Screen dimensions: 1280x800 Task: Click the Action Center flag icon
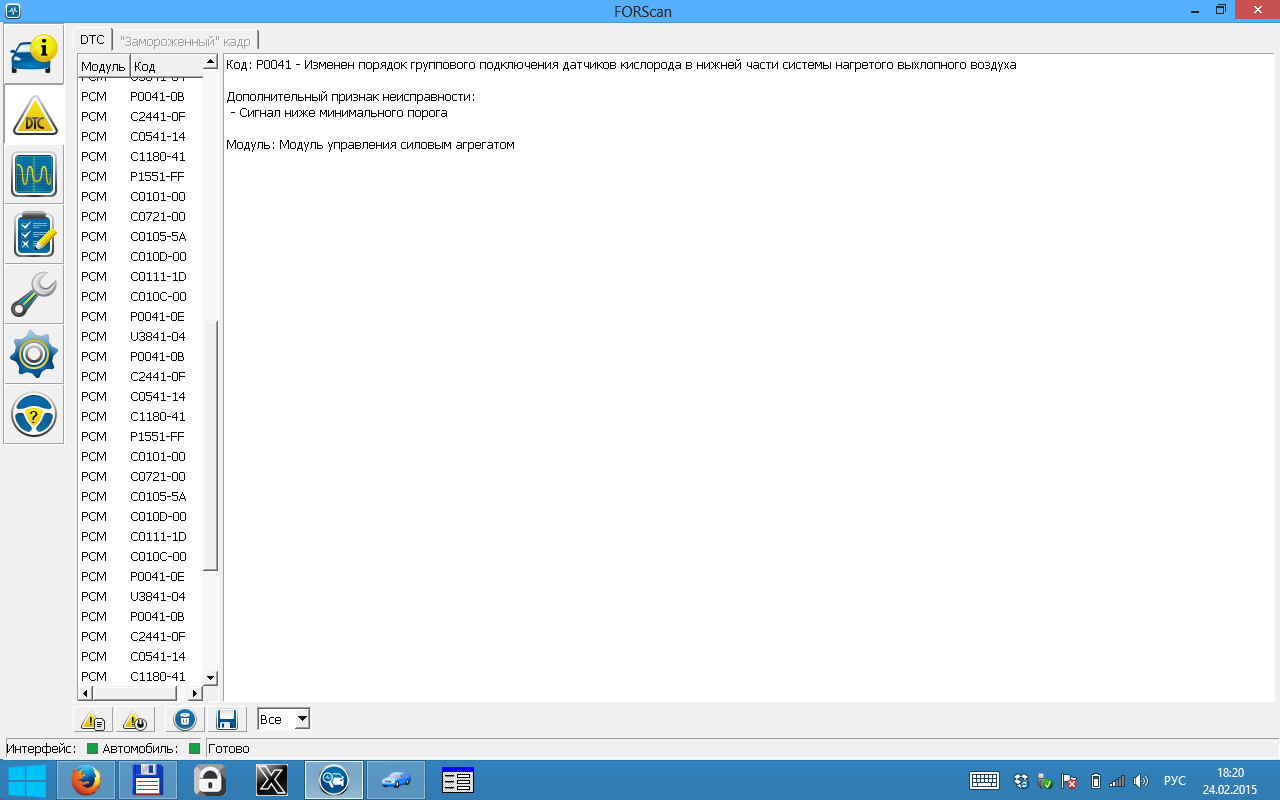[x=1069, y=781]
